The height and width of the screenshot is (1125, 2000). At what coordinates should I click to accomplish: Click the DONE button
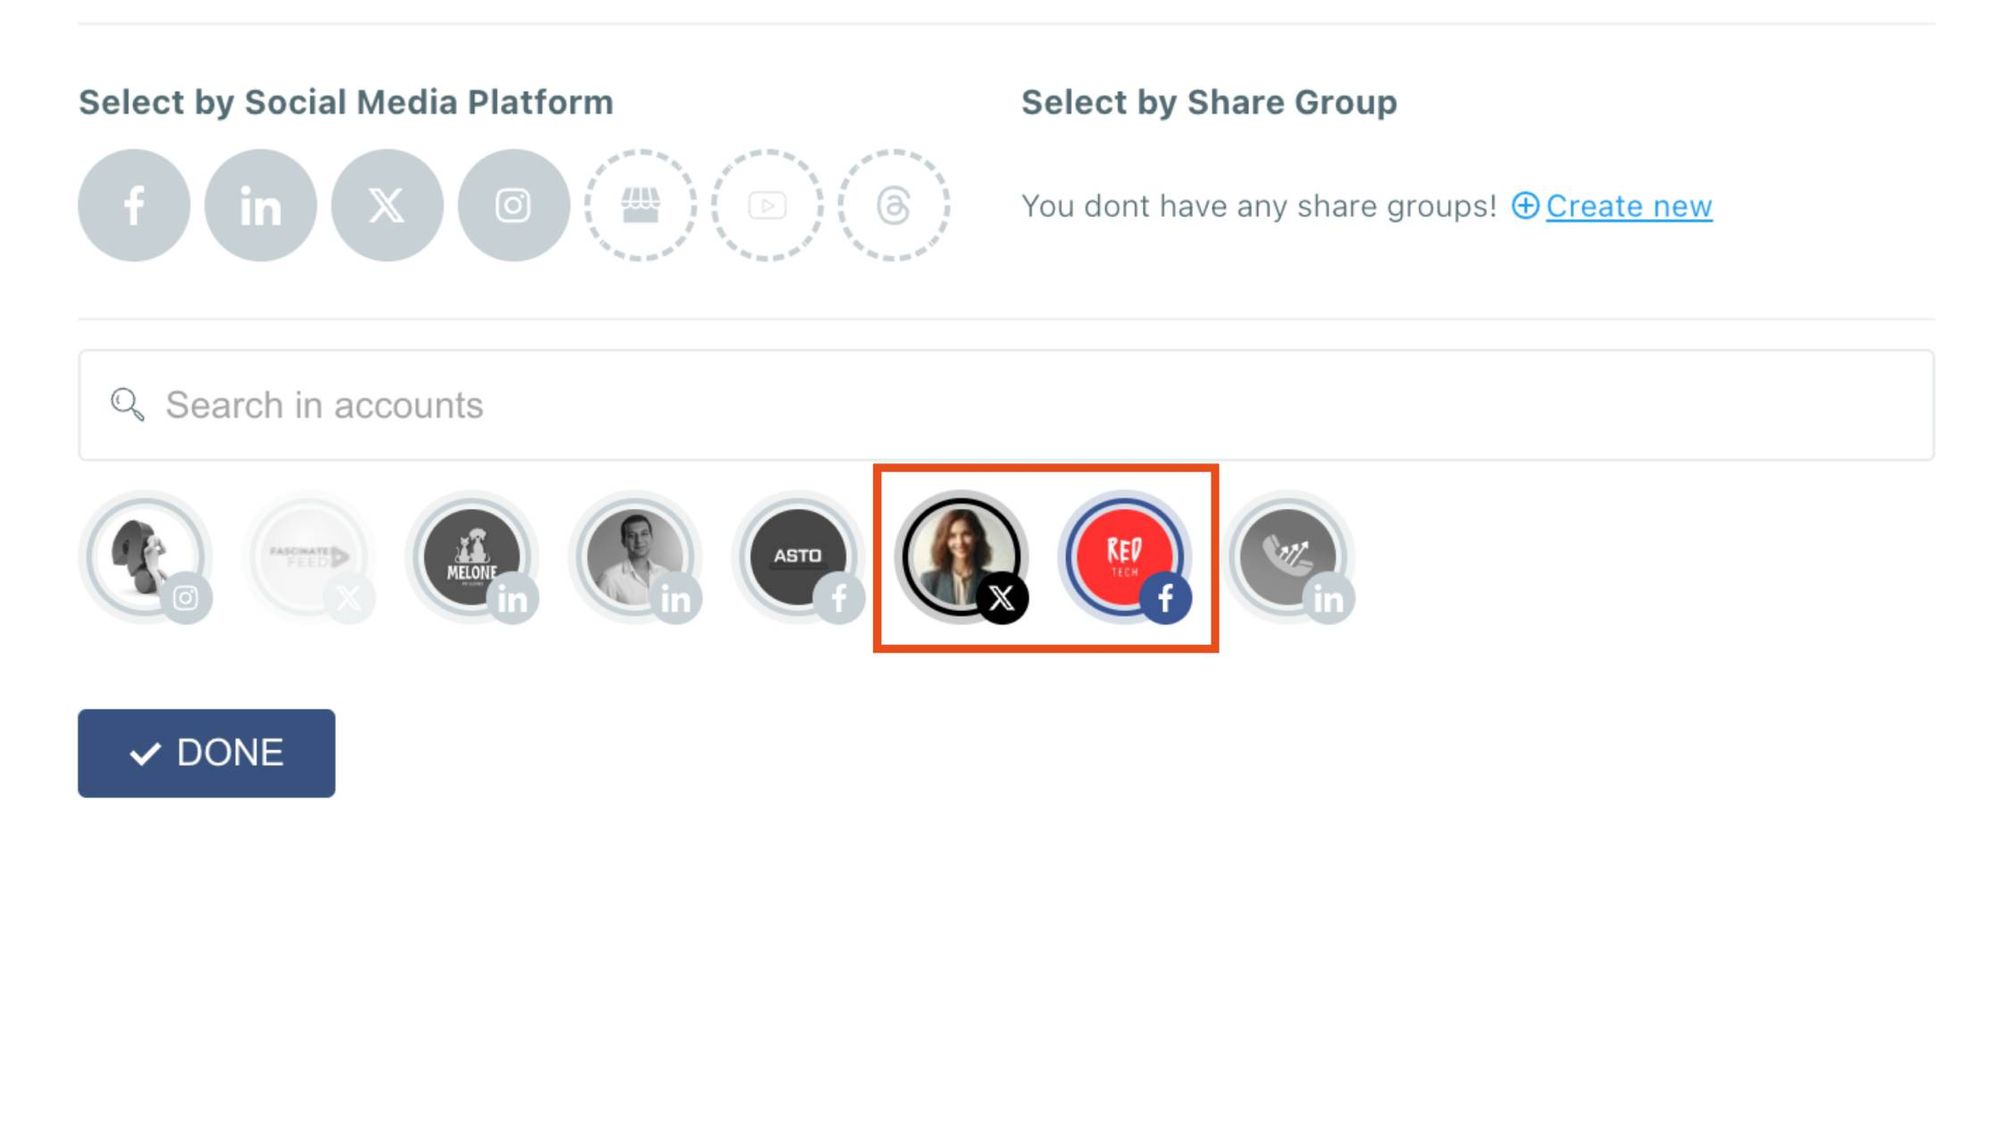click(206, 753)
